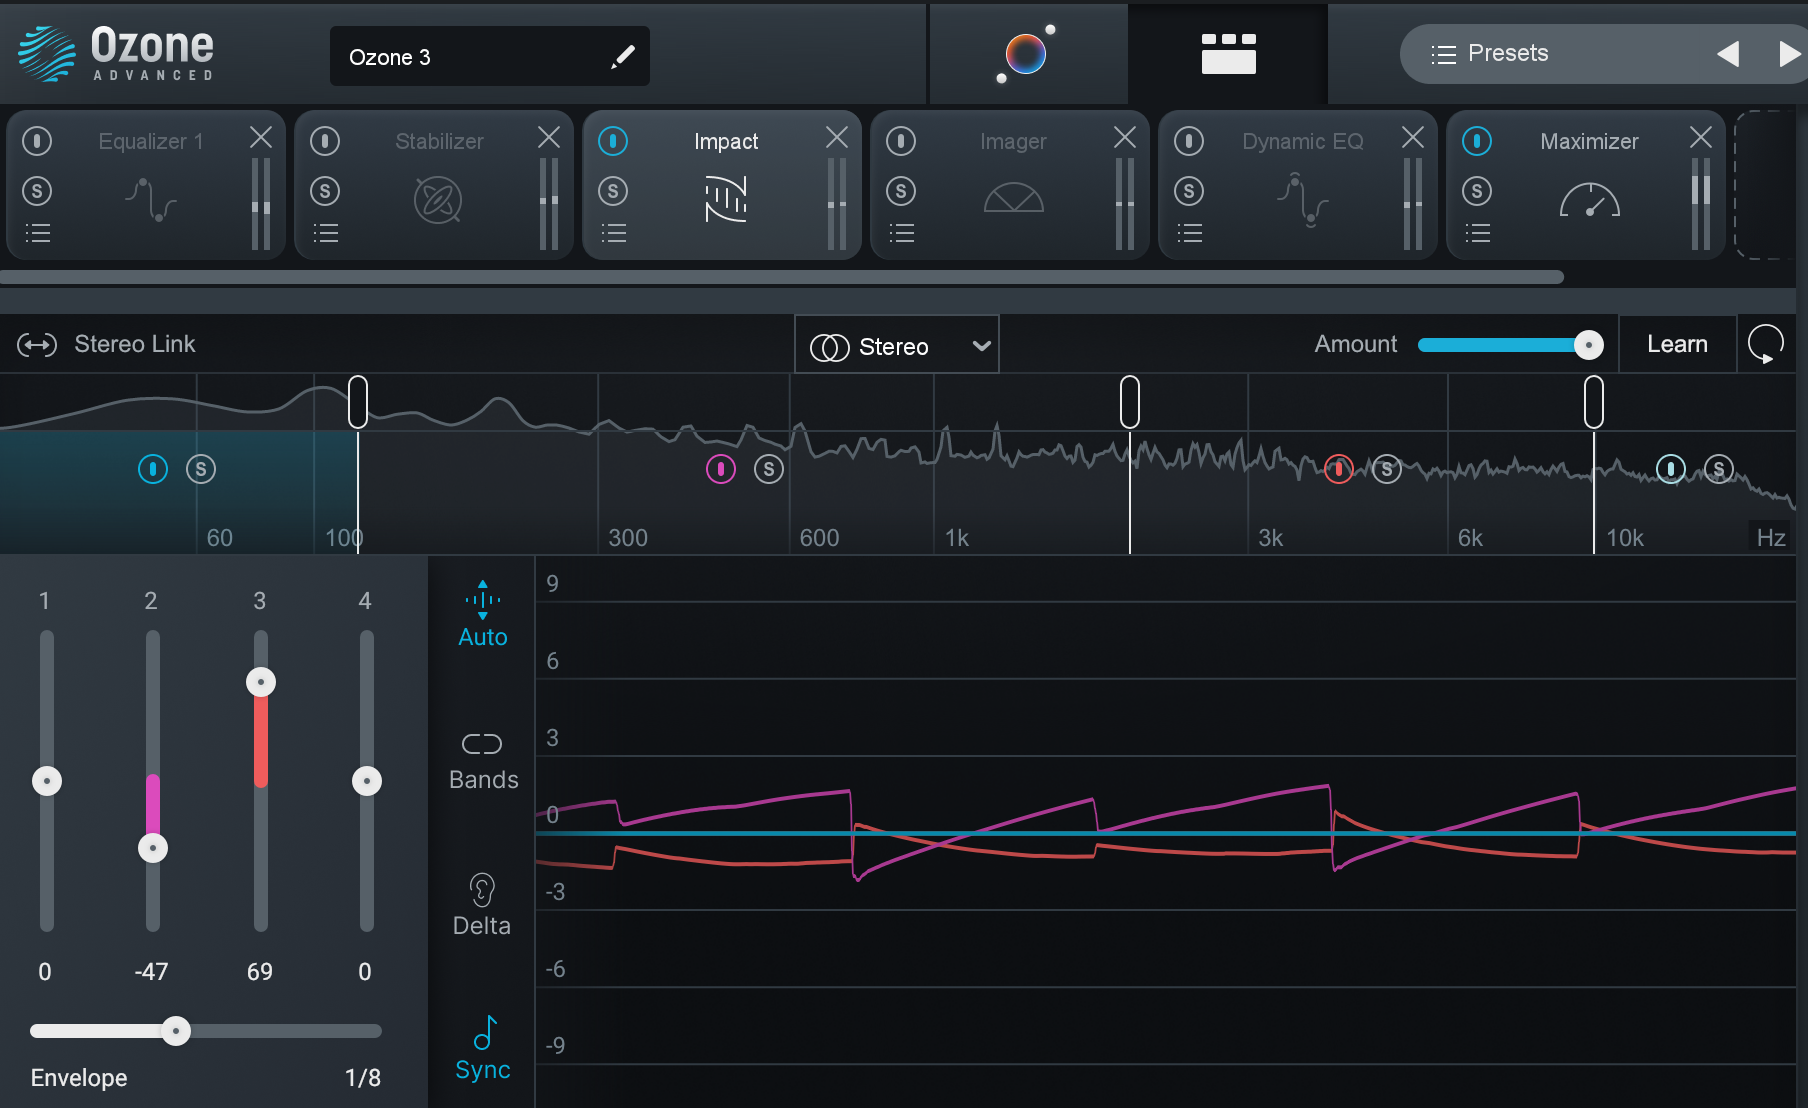Load the next preset arrow

coord(1789,54)
